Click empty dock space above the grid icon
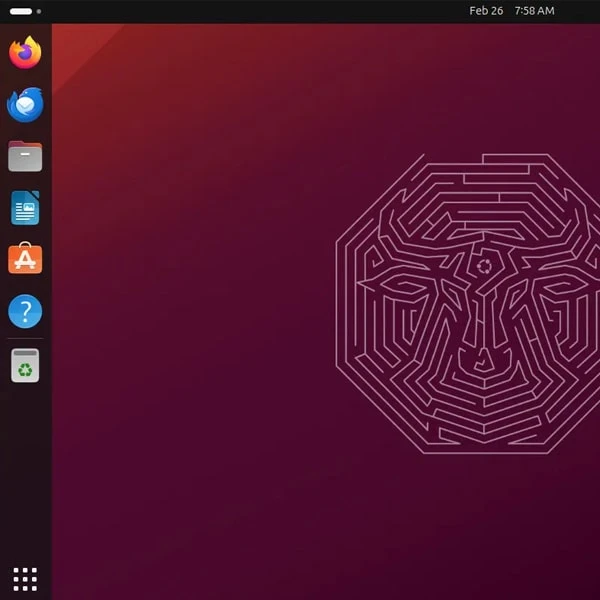Viewport: 600px width, 600px height. (x=25, y=480)
